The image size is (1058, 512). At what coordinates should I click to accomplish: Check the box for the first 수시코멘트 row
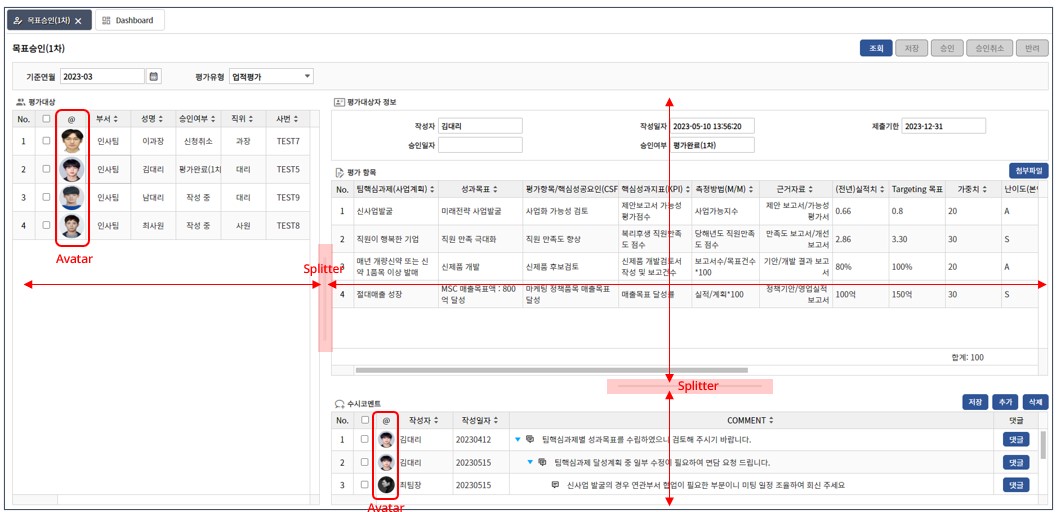point(365,439)
